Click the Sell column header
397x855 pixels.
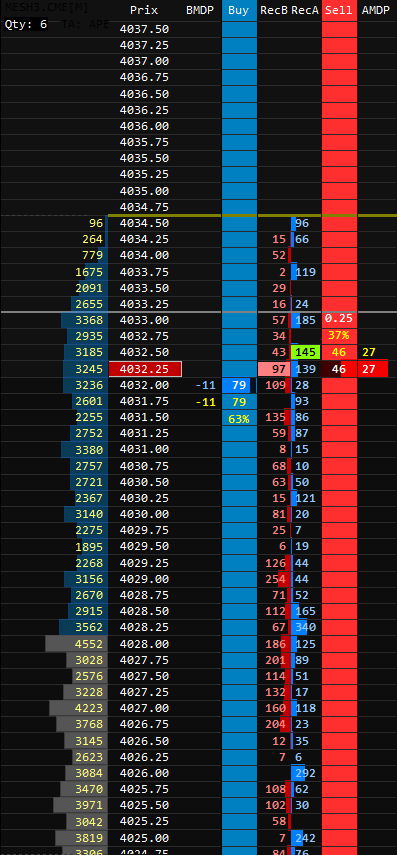339,10
